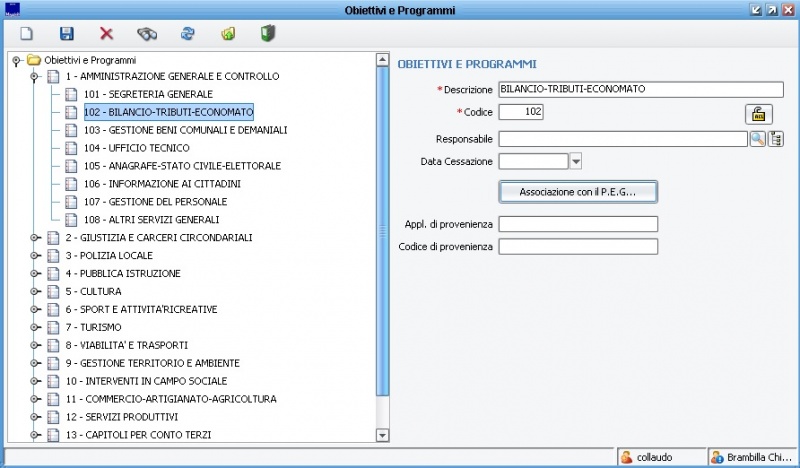
Task: Expand 10 - INTERVENTI IN CAMPO SOCIALE node
Action: 34,381
